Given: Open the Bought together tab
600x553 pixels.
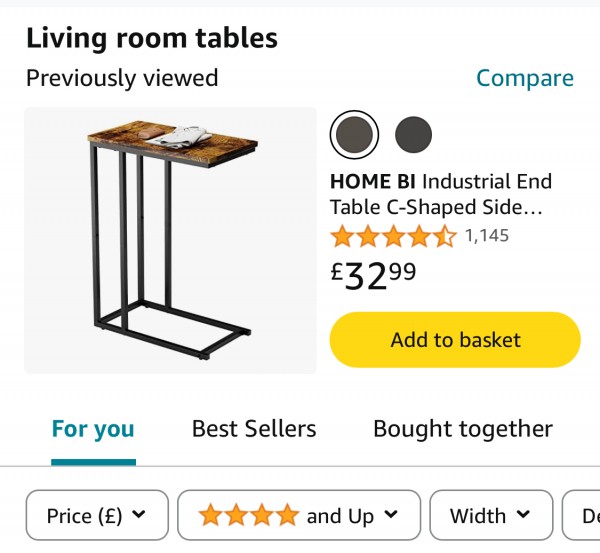Looking at the screenshot, I should point(463,429).
